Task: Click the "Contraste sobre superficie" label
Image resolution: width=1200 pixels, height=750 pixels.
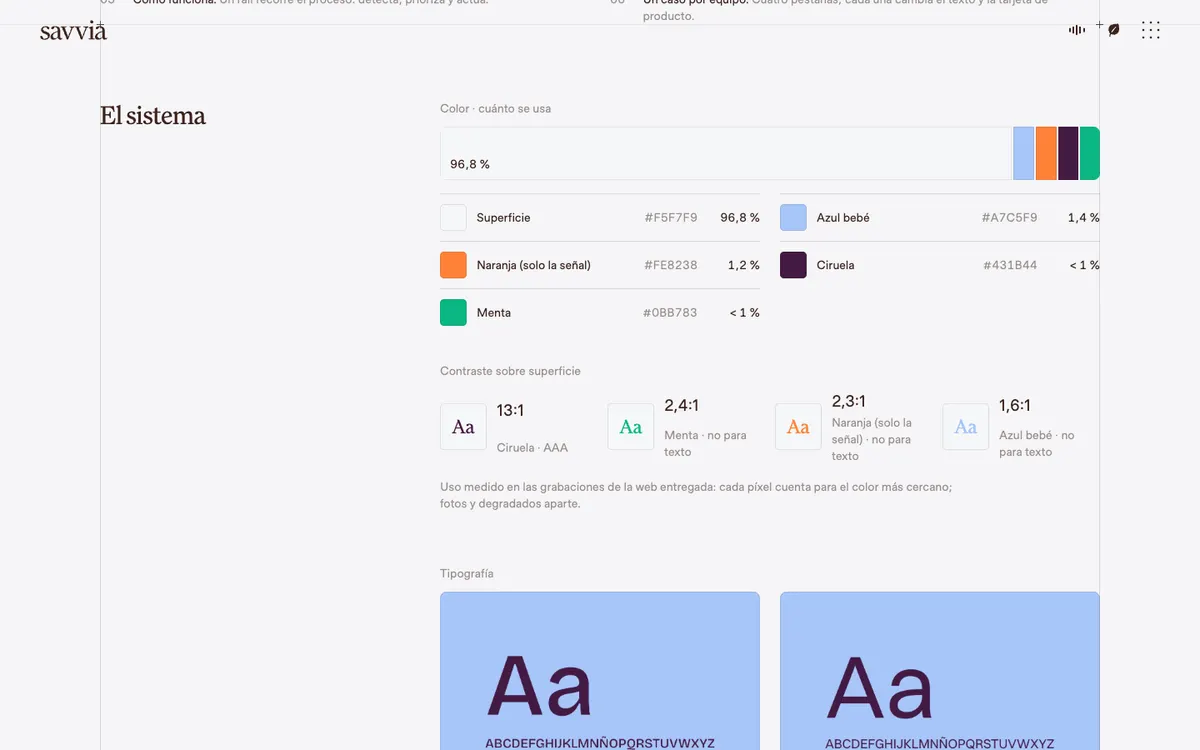Action: click(510, 371)
